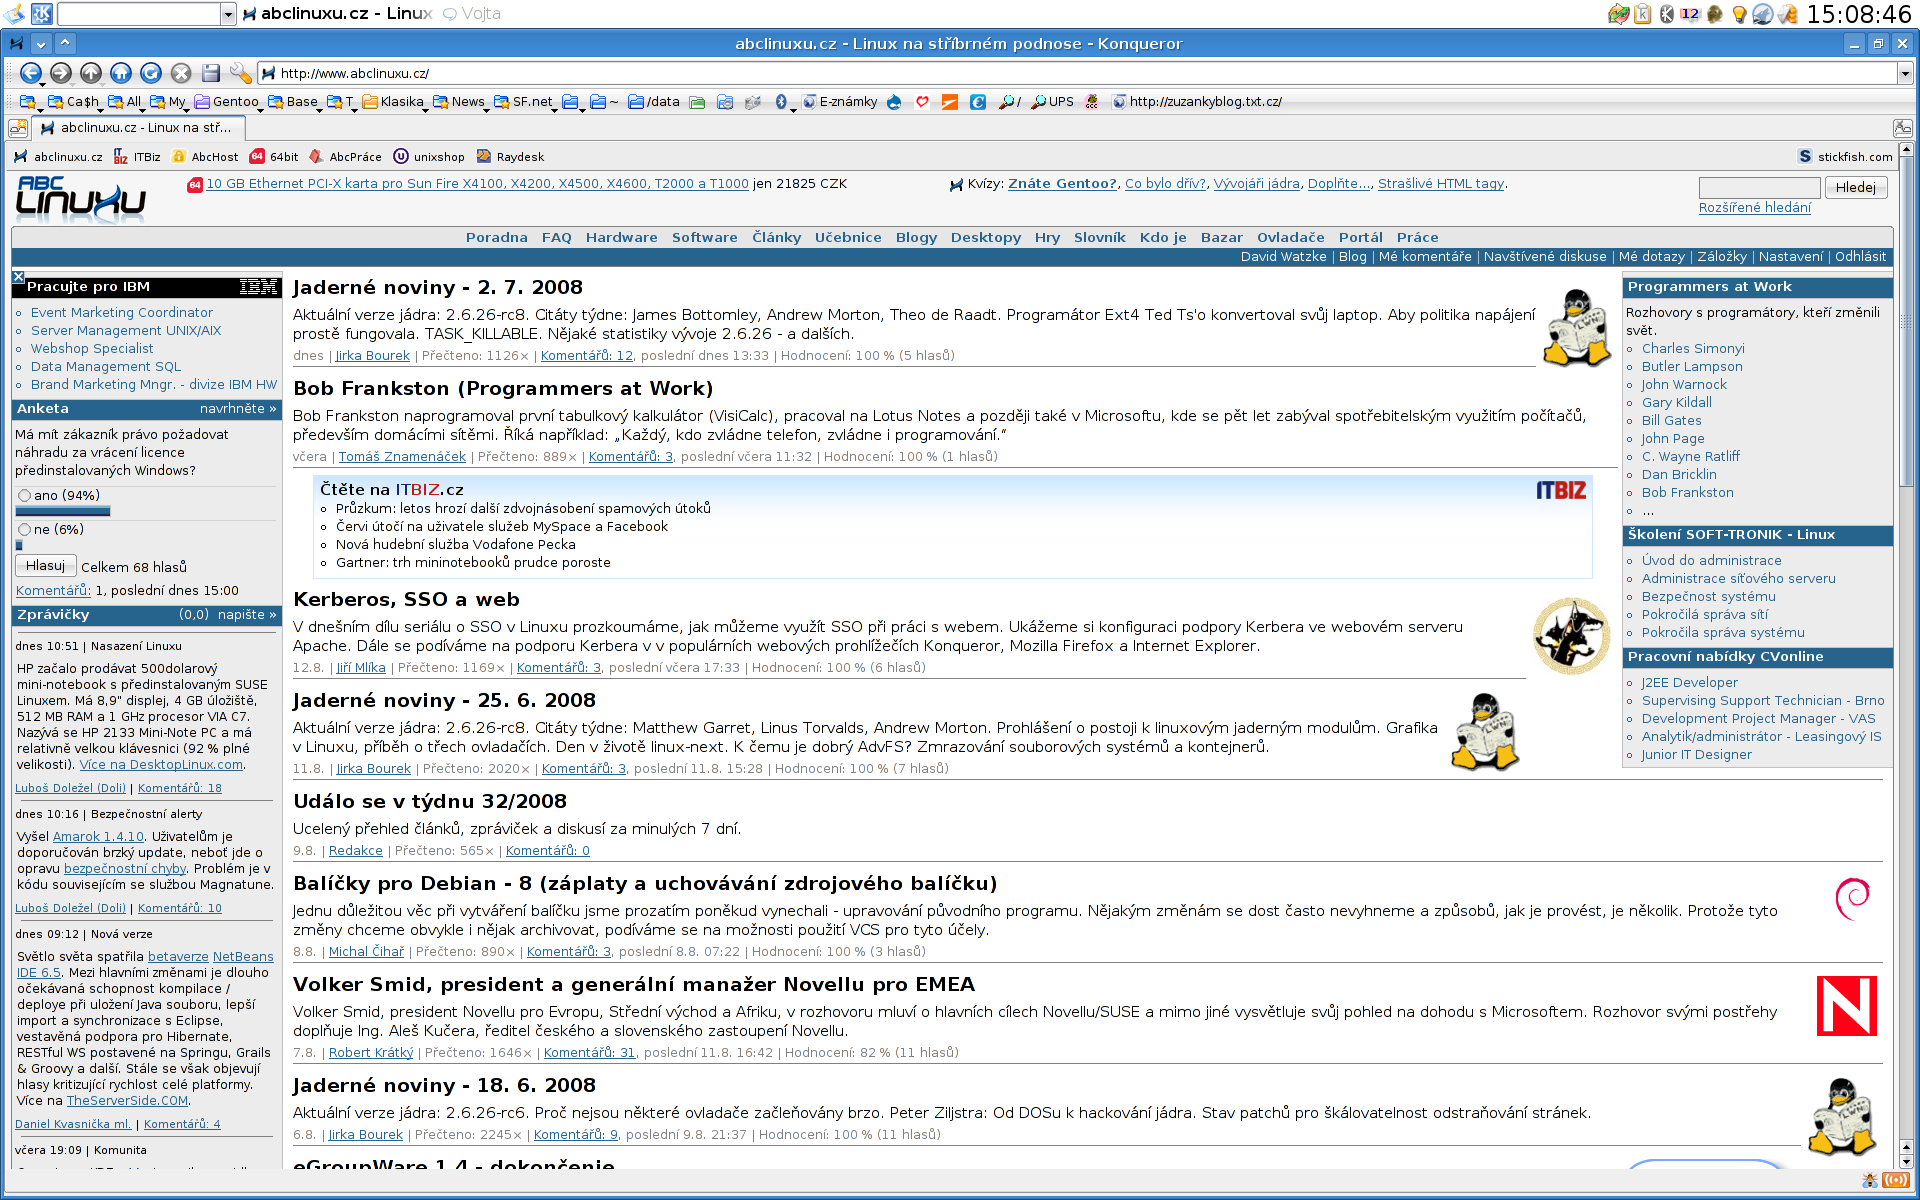The height and width of the screenshot is (1200, 1920).
Task: Focus the URL address field
Action: (x=1078, y=73)
